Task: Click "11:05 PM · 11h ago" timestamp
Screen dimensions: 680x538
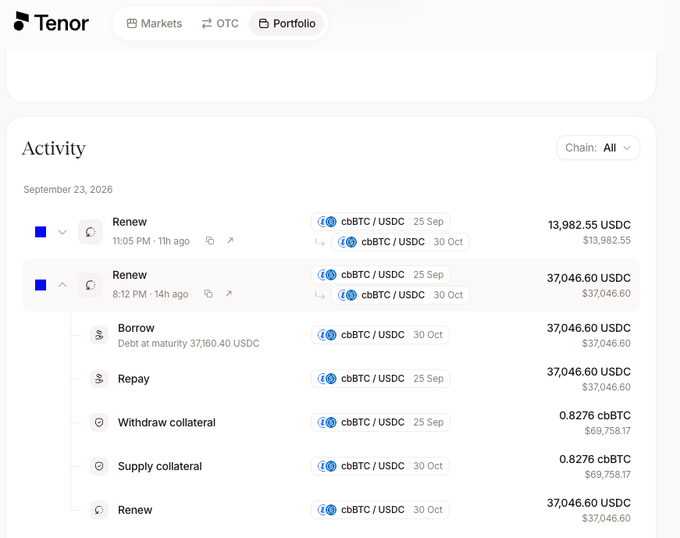Action: (151, 241)
